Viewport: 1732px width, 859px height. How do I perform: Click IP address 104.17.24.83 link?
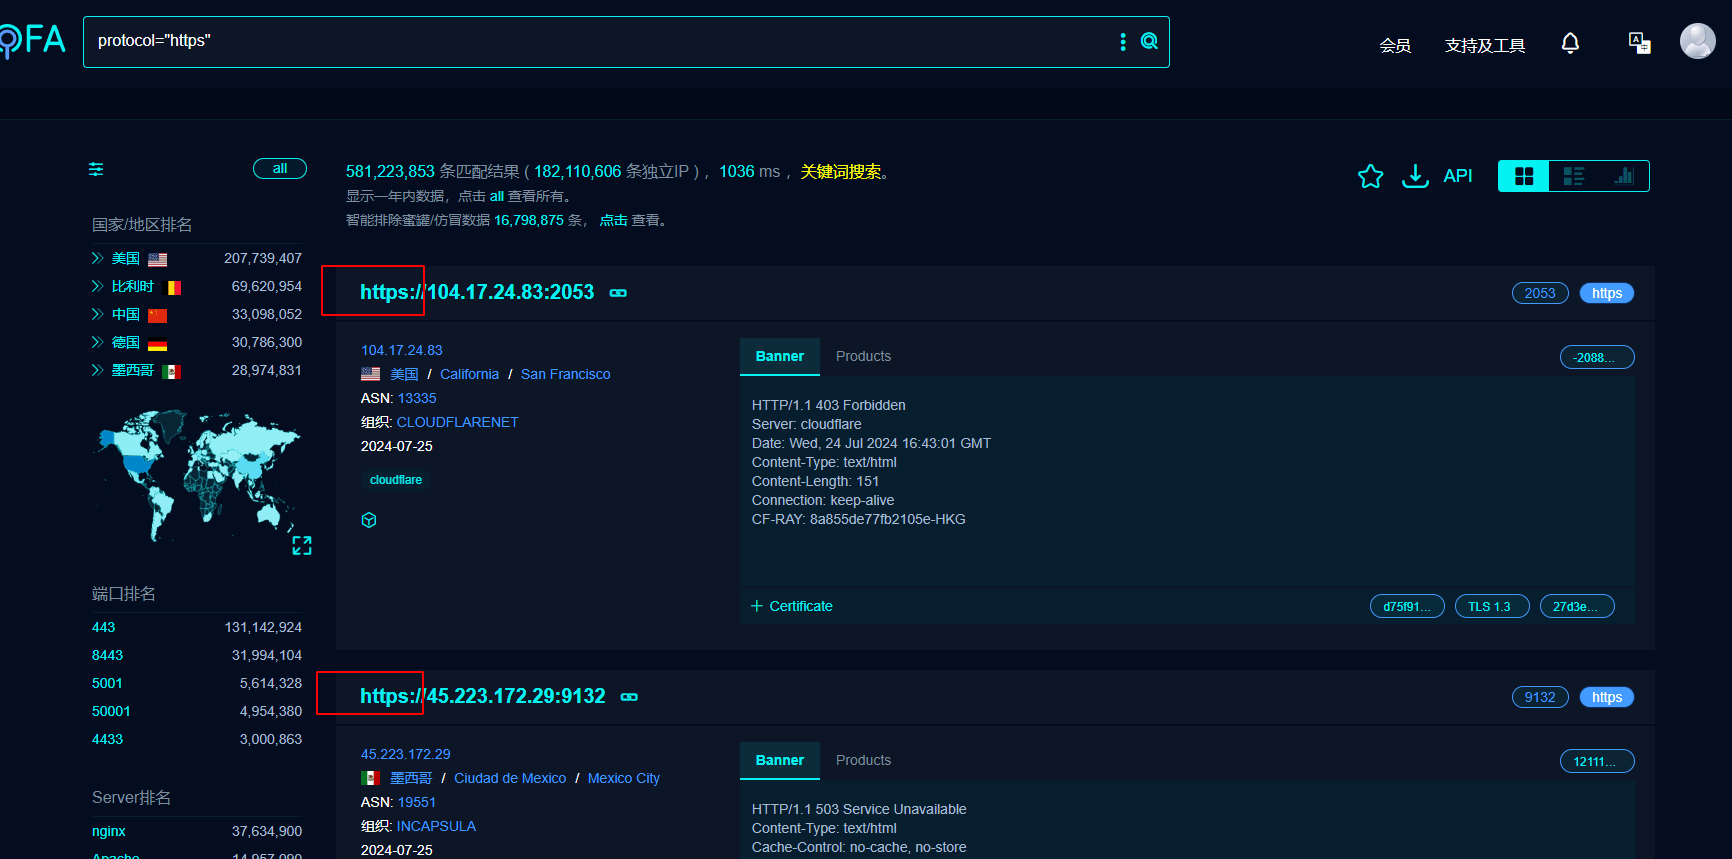click(x=402, y=350)
